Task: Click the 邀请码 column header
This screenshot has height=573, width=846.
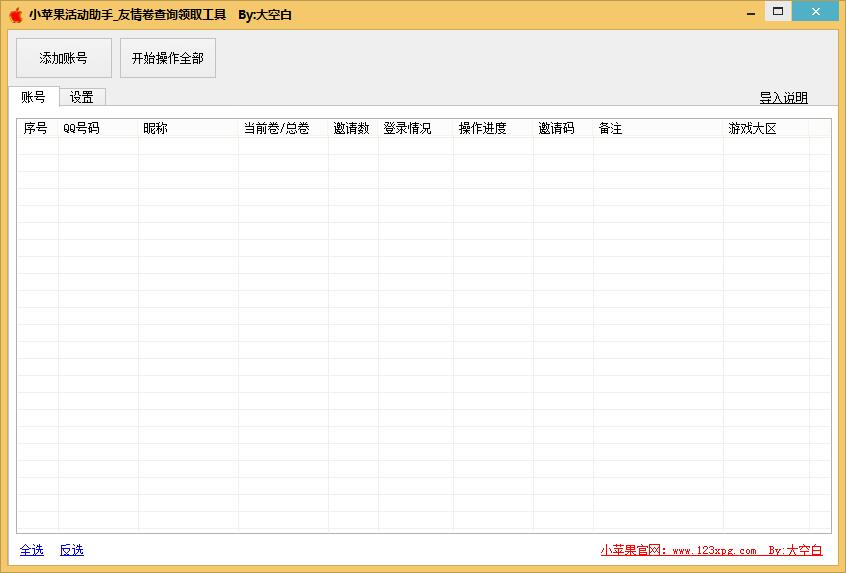Action: point(557,129)
